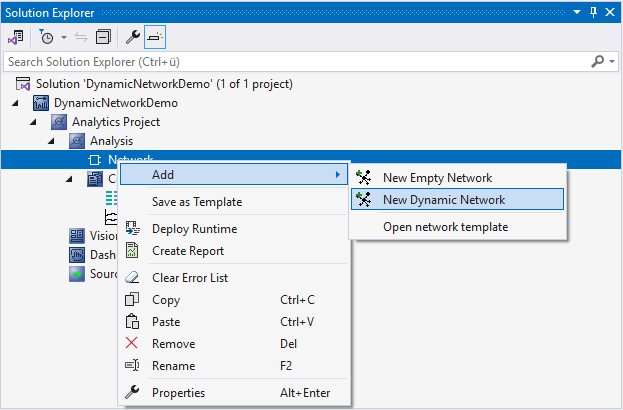Click the Clear Error List eraser icon
The height and width of the screenshot is (410, 623).
pos(132,277)
